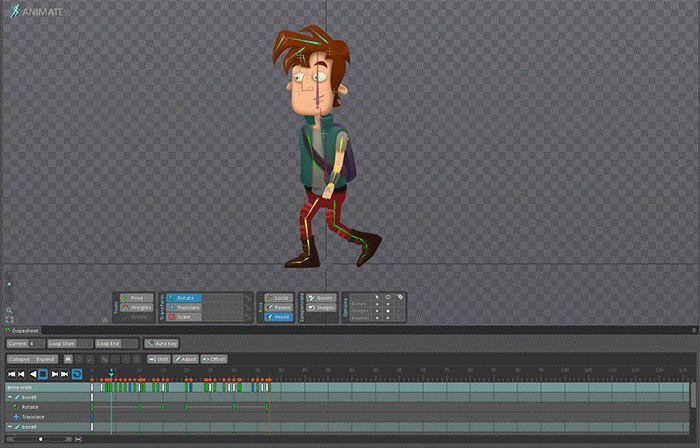The height and width of the screenshot is (448, 700).
Task: Click the Offset button
Action: [214, 359]
